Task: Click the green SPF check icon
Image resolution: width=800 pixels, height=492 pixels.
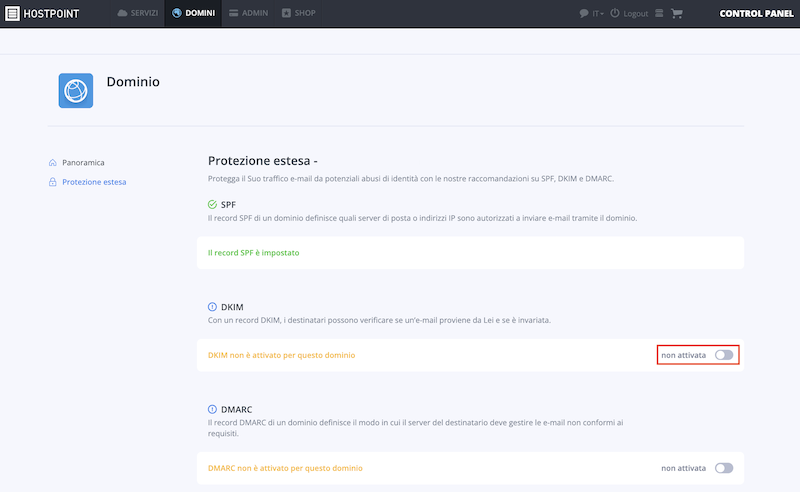Action: click(x=212, y=205)
